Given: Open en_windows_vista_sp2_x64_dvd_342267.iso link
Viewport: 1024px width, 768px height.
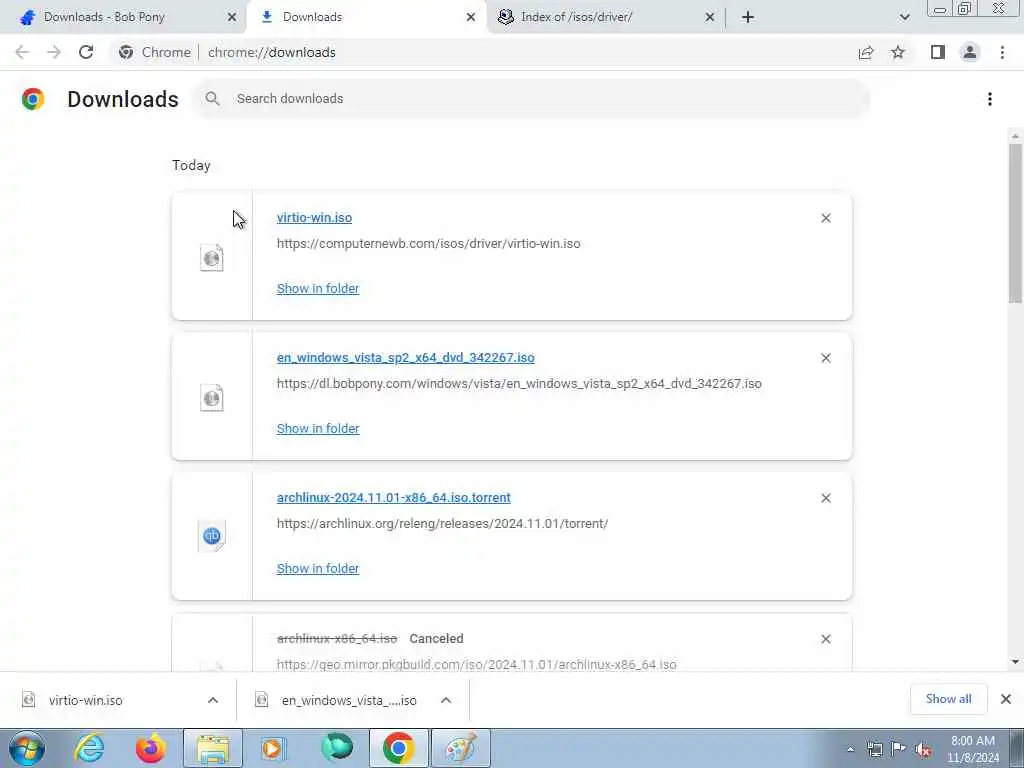Looking at the screenshot, I should (x=406, y=357).
